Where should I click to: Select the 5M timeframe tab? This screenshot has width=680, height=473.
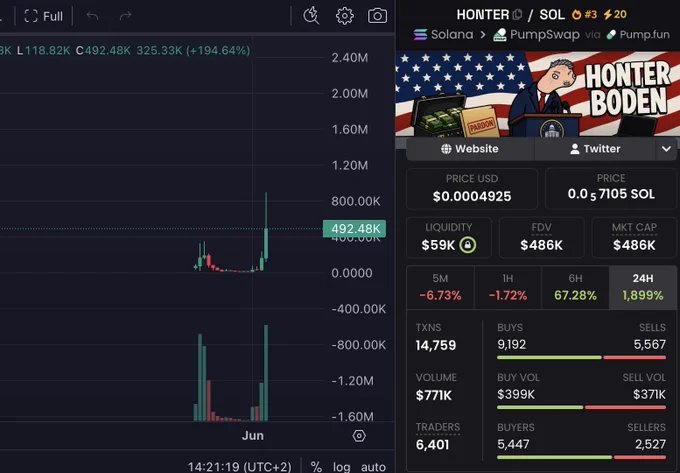[440, 287]
